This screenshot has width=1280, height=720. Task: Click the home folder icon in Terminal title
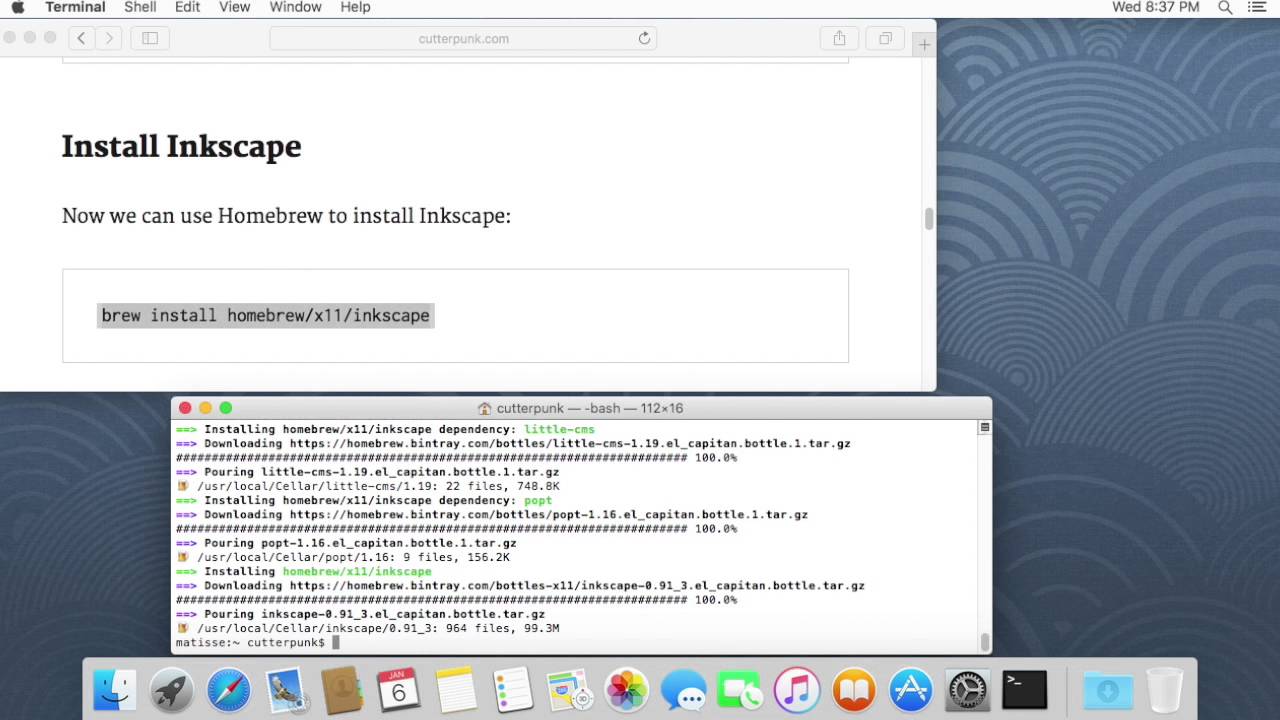484,408
